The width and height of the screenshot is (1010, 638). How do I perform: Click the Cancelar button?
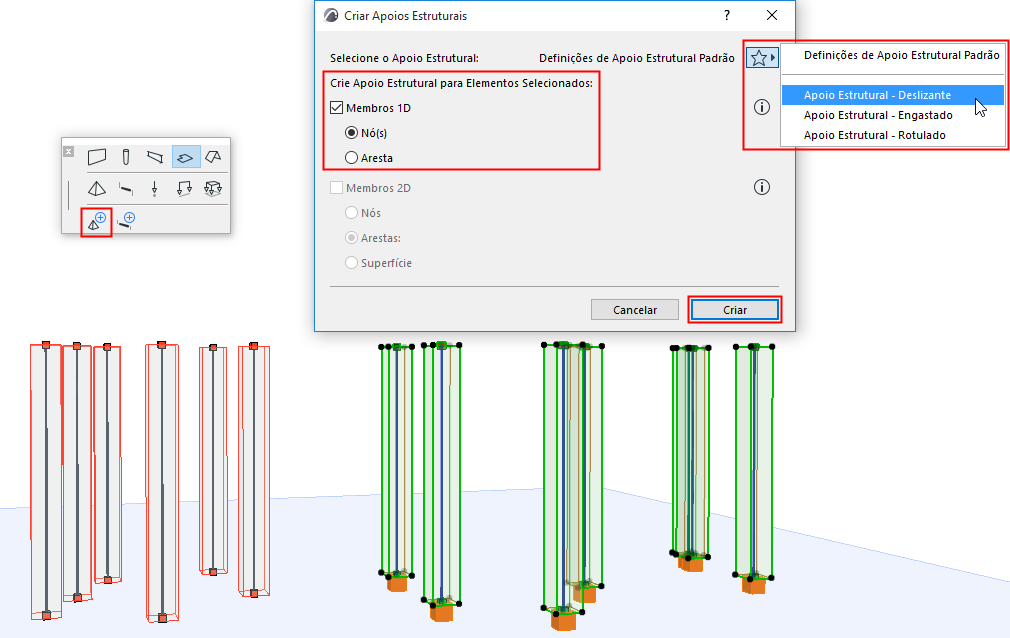coord(634,310)
